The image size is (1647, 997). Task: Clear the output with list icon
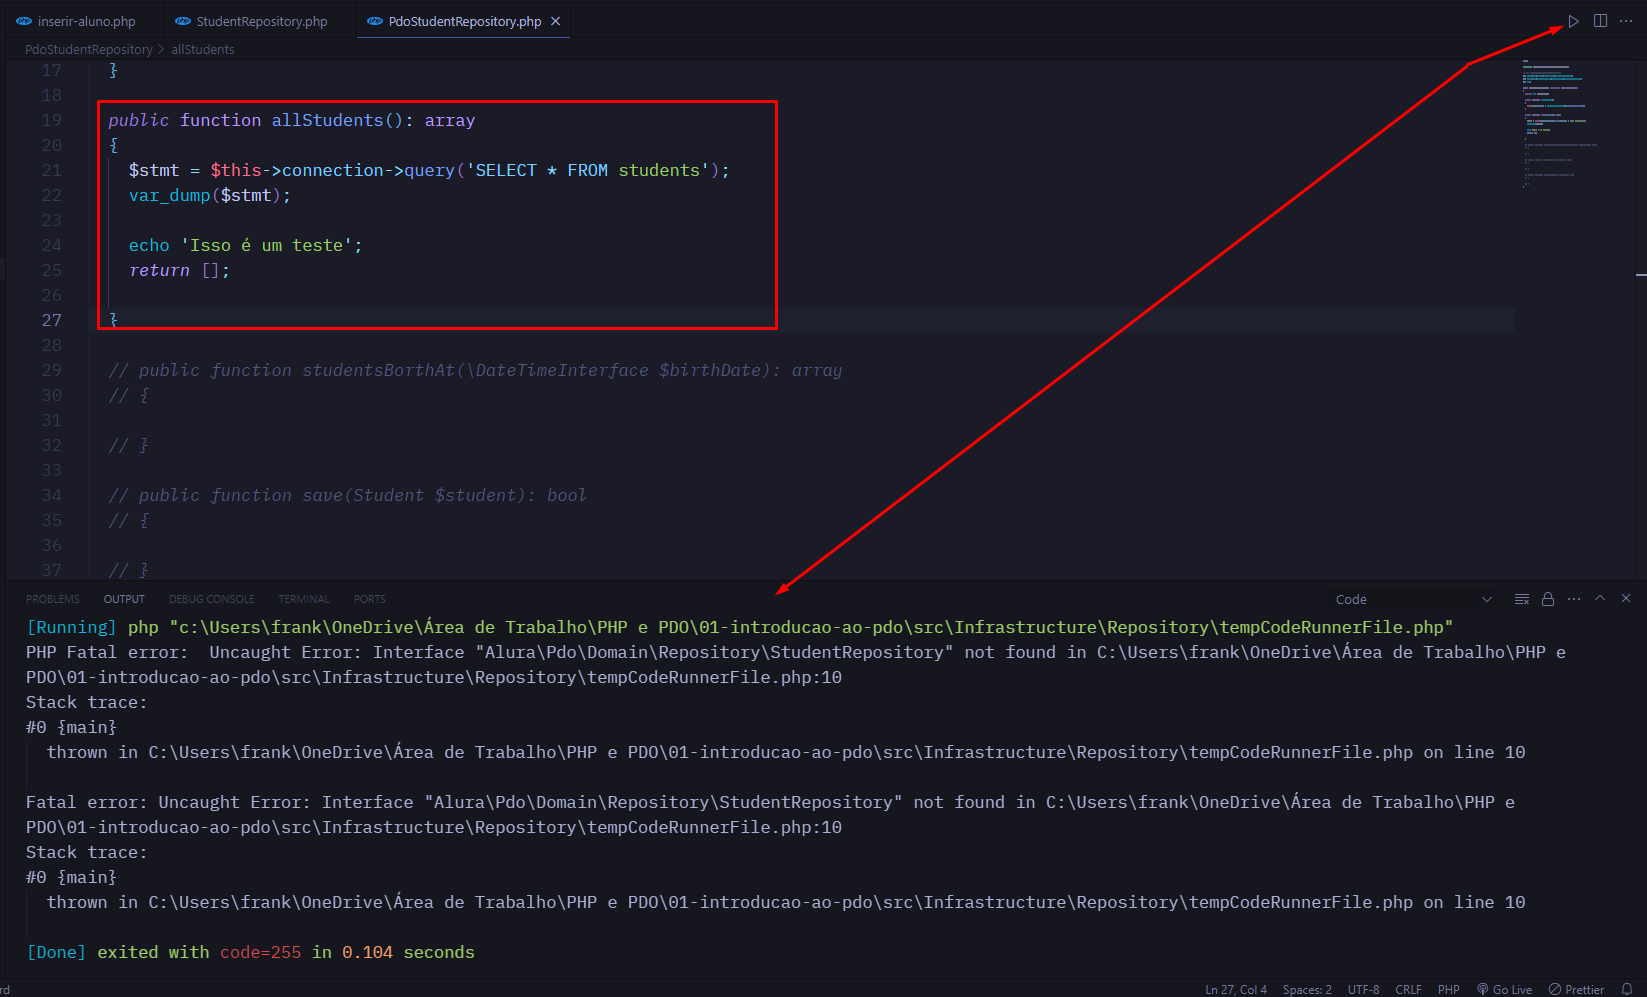click(1522, 599)
